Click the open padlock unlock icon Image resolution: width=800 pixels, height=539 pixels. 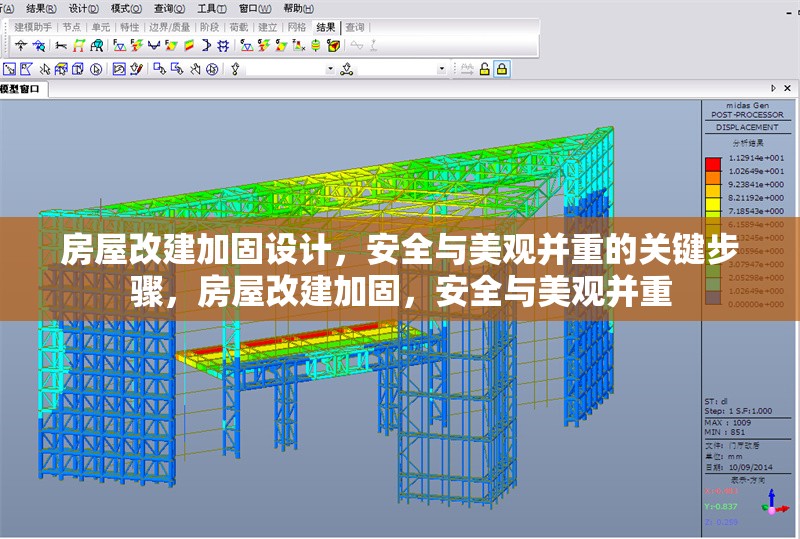(485, 69)
